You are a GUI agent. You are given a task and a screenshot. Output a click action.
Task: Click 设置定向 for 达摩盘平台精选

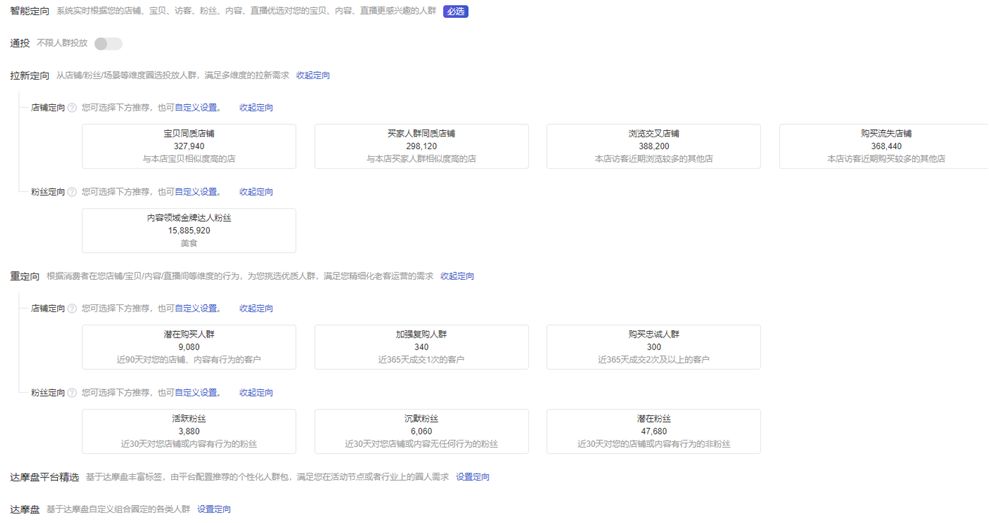coord(472,477)
